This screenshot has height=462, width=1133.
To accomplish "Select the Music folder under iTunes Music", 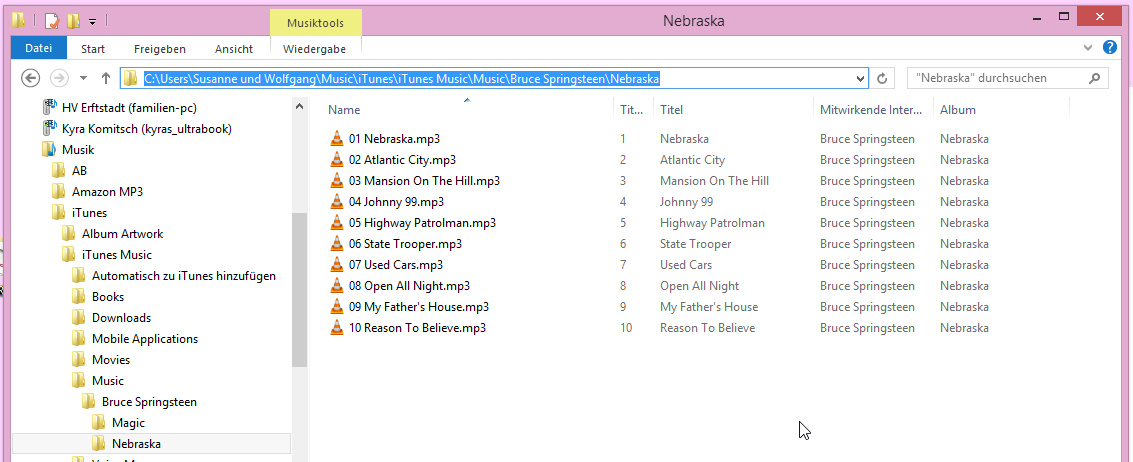I will pyautogui.click(x=108, y=380).
